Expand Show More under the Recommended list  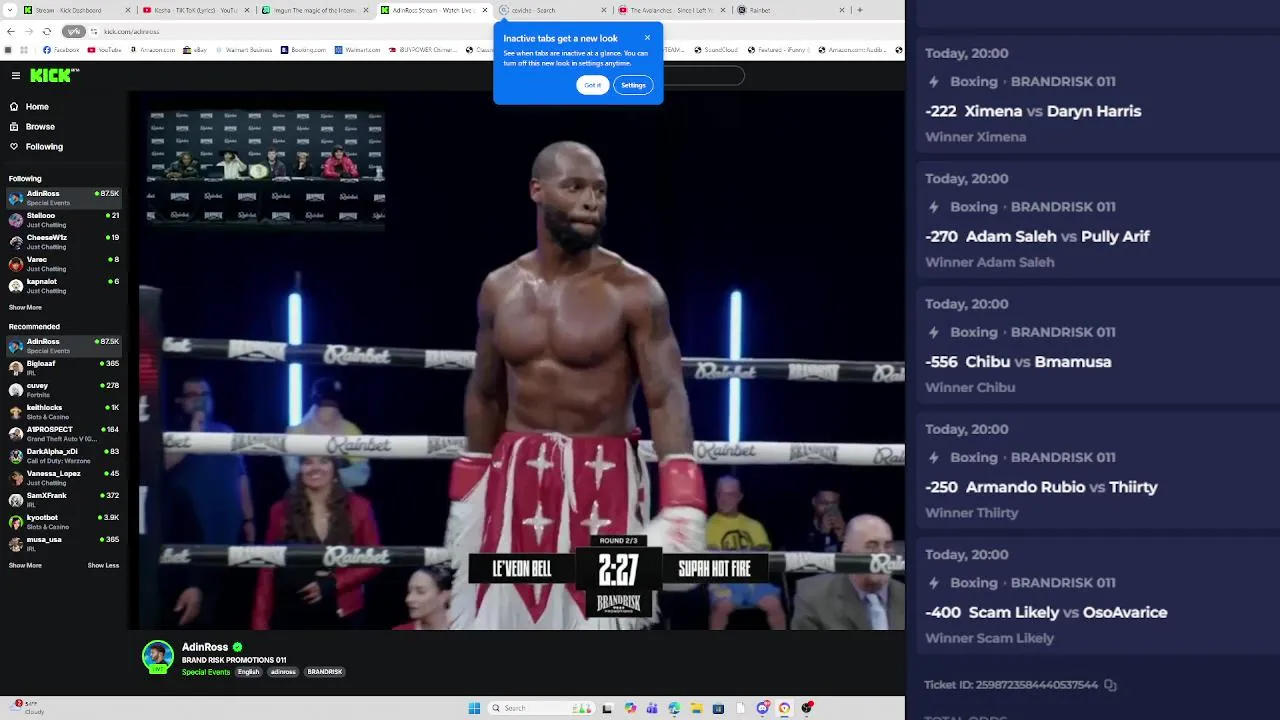tap(25, 566)
